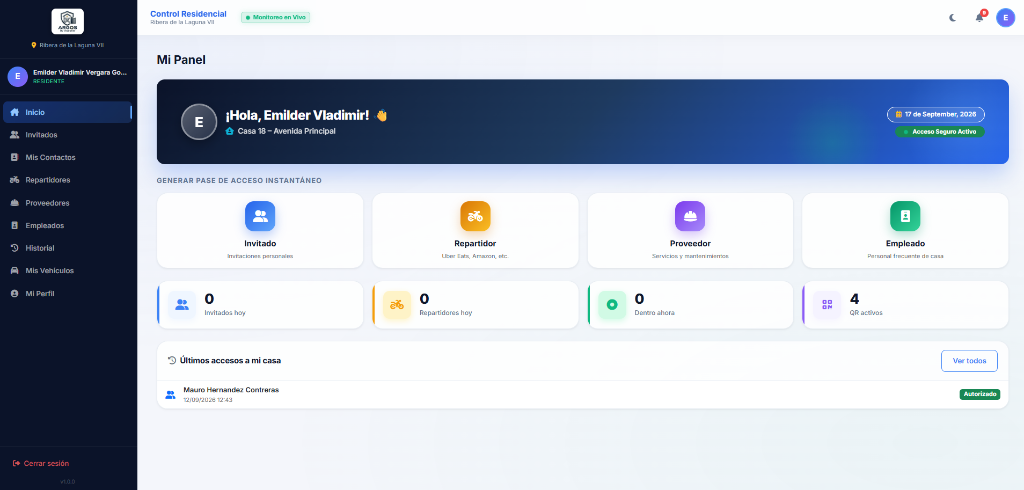Image resolution: width=1024 pixels, height=490 pixels.
Task: Click the Repartidores hoy motorcycle stat icon
Action: pyautogui.click(x=397, y=304)
